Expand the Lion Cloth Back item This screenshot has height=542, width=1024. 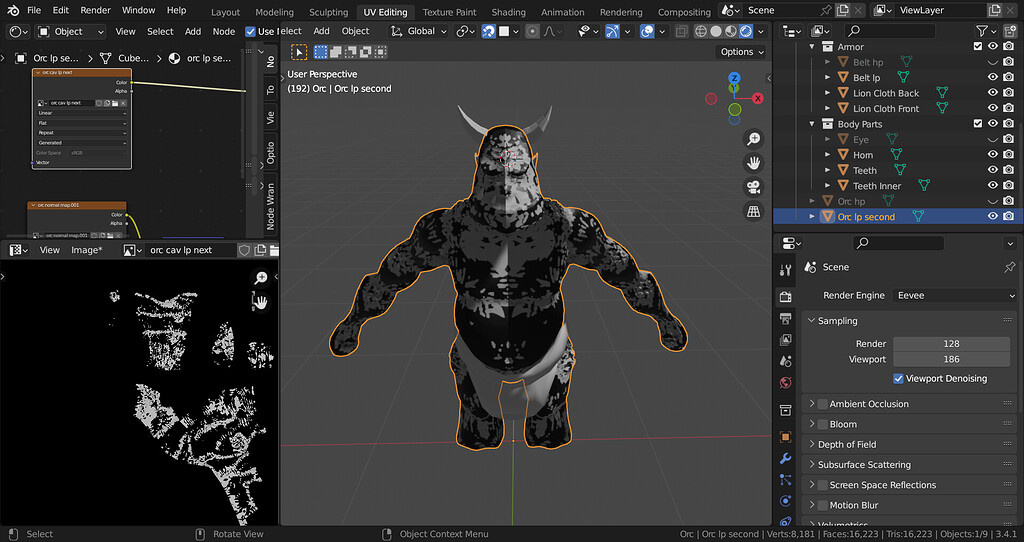coord(827,93)
